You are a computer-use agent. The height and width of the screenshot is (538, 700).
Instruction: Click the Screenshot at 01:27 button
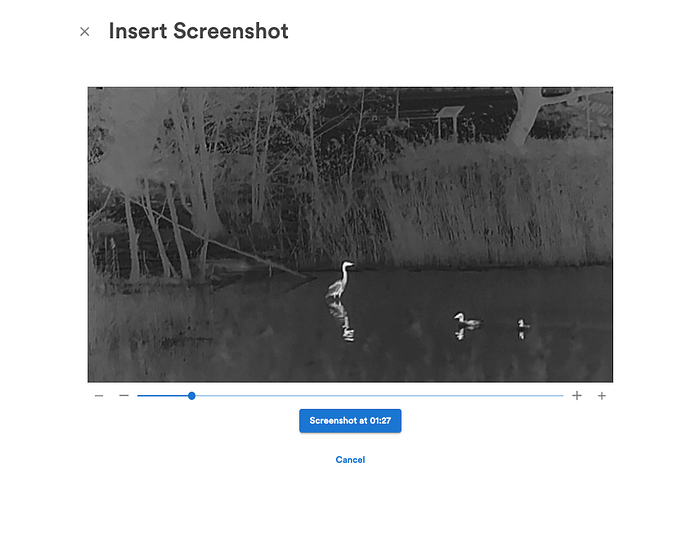[x=350, y=421]
